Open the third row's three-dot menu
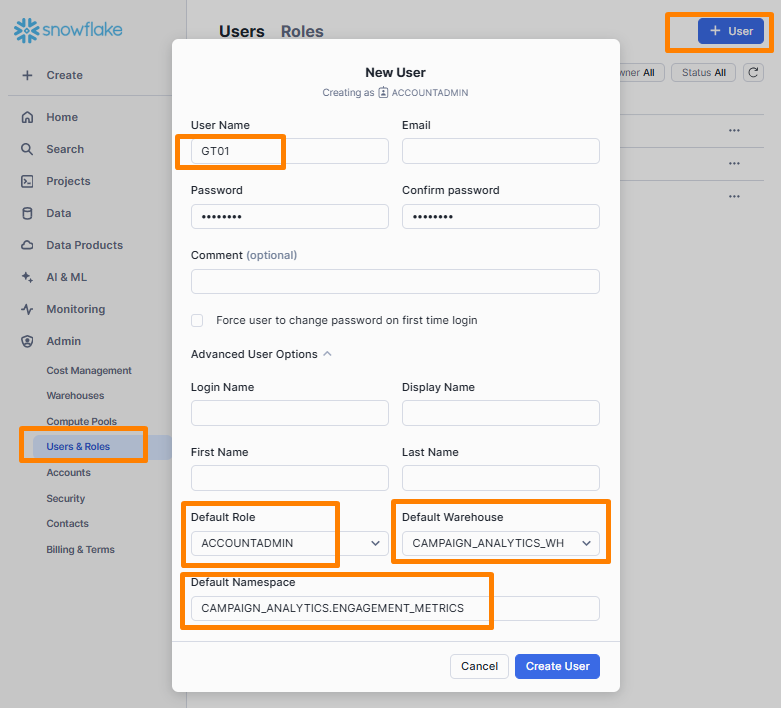This screenshot has height=708, width=781. [734, 196]
